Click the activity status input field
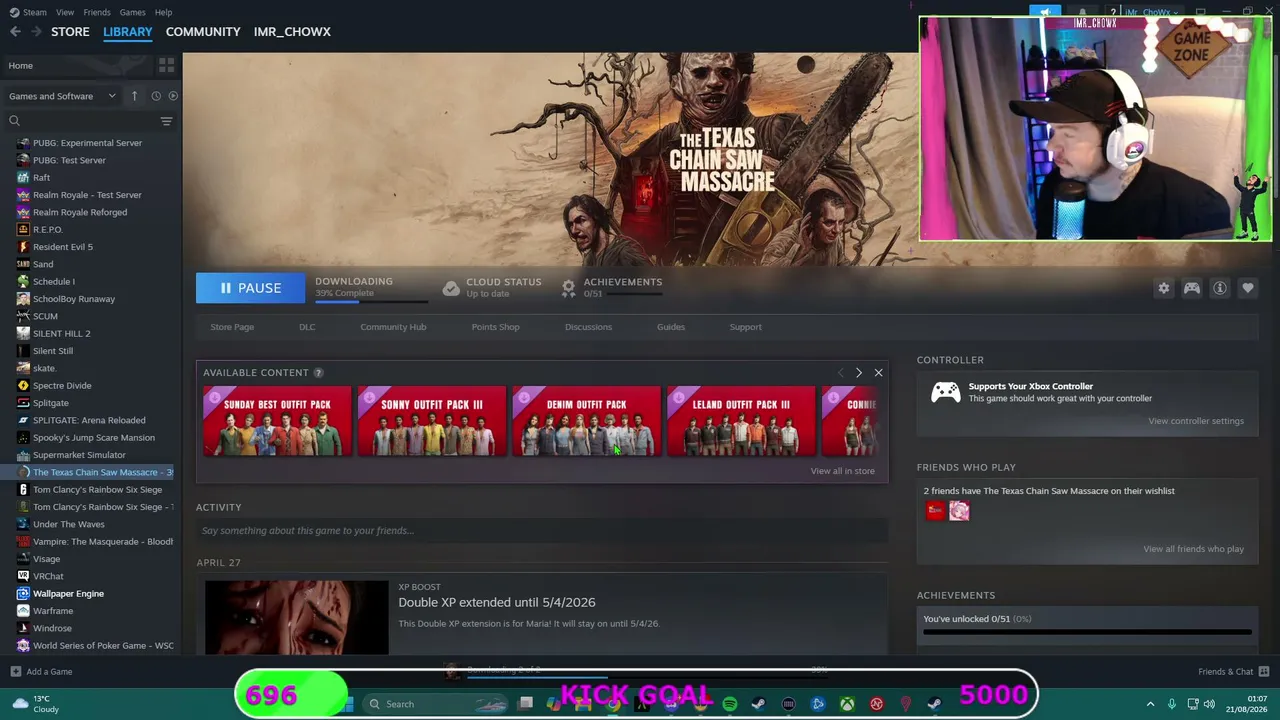This screenshot has width=1280, height=720. (x=542, y=531)
